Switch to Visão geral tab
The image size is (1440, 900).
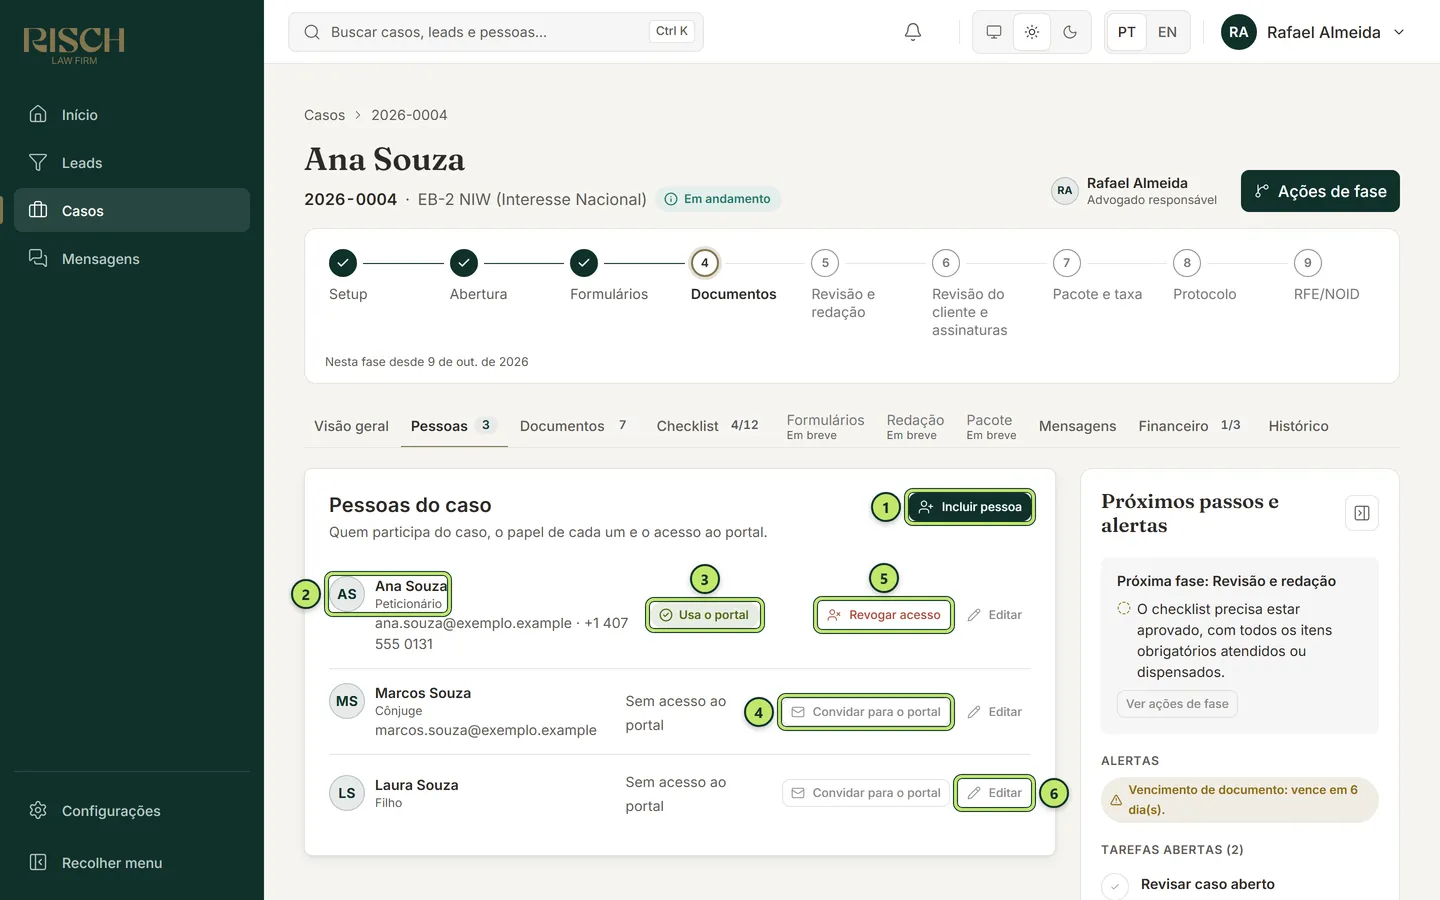[351, 426]
